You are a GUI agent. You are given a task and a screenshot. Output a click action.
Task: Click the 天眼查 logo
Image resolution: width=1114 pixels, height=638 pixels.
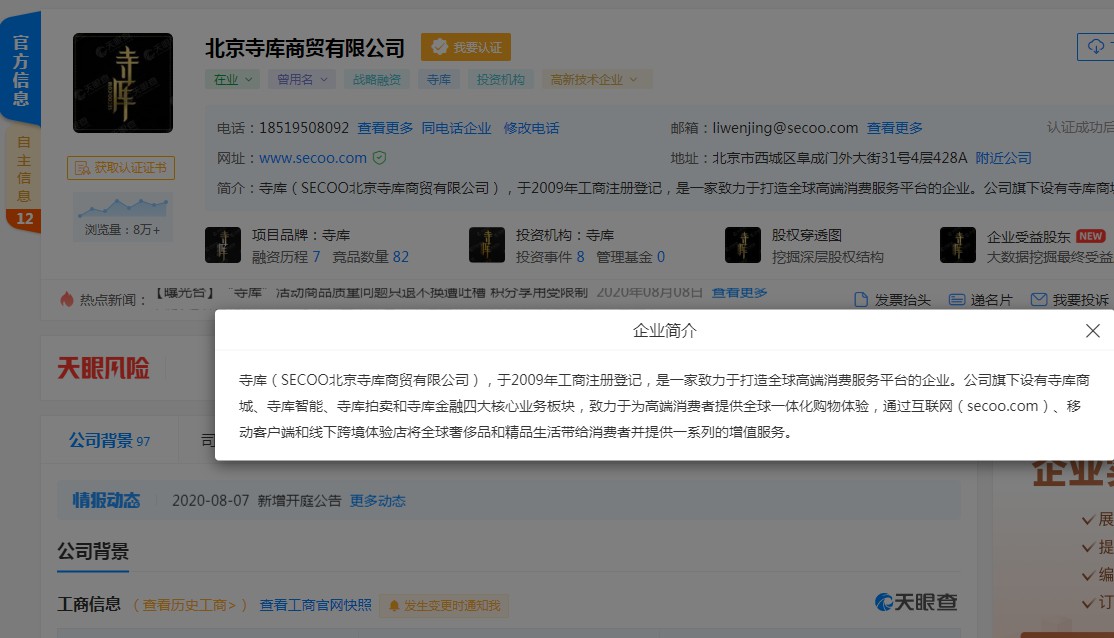coord(916,602)
